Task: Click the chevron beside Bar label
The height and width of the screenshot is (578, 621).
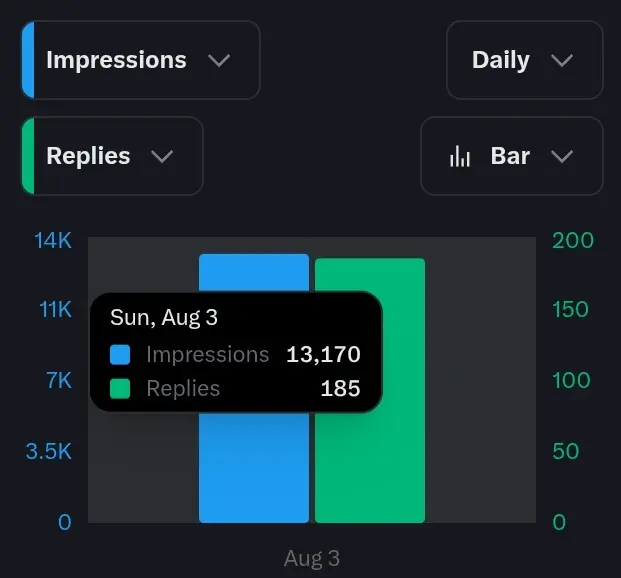Action: click(562, 156)
